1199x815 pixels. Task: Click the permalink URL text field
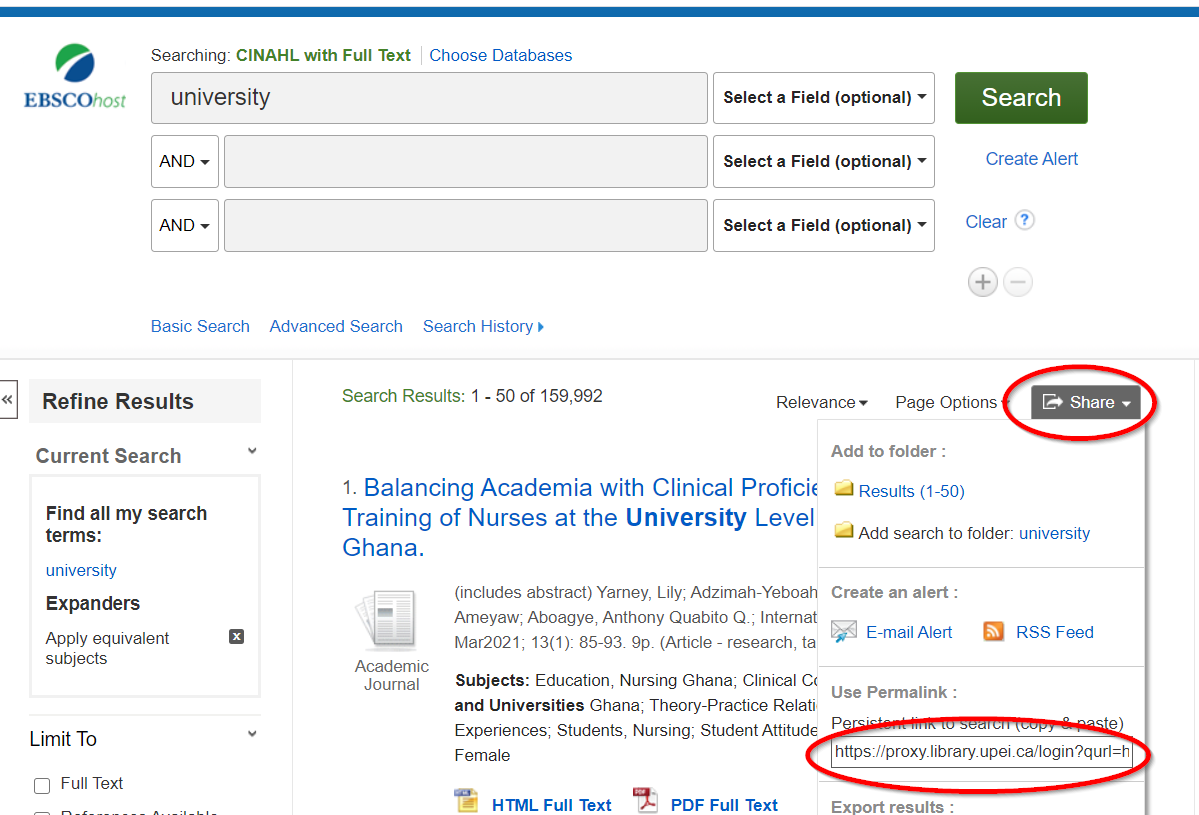(x=981, y=753)
